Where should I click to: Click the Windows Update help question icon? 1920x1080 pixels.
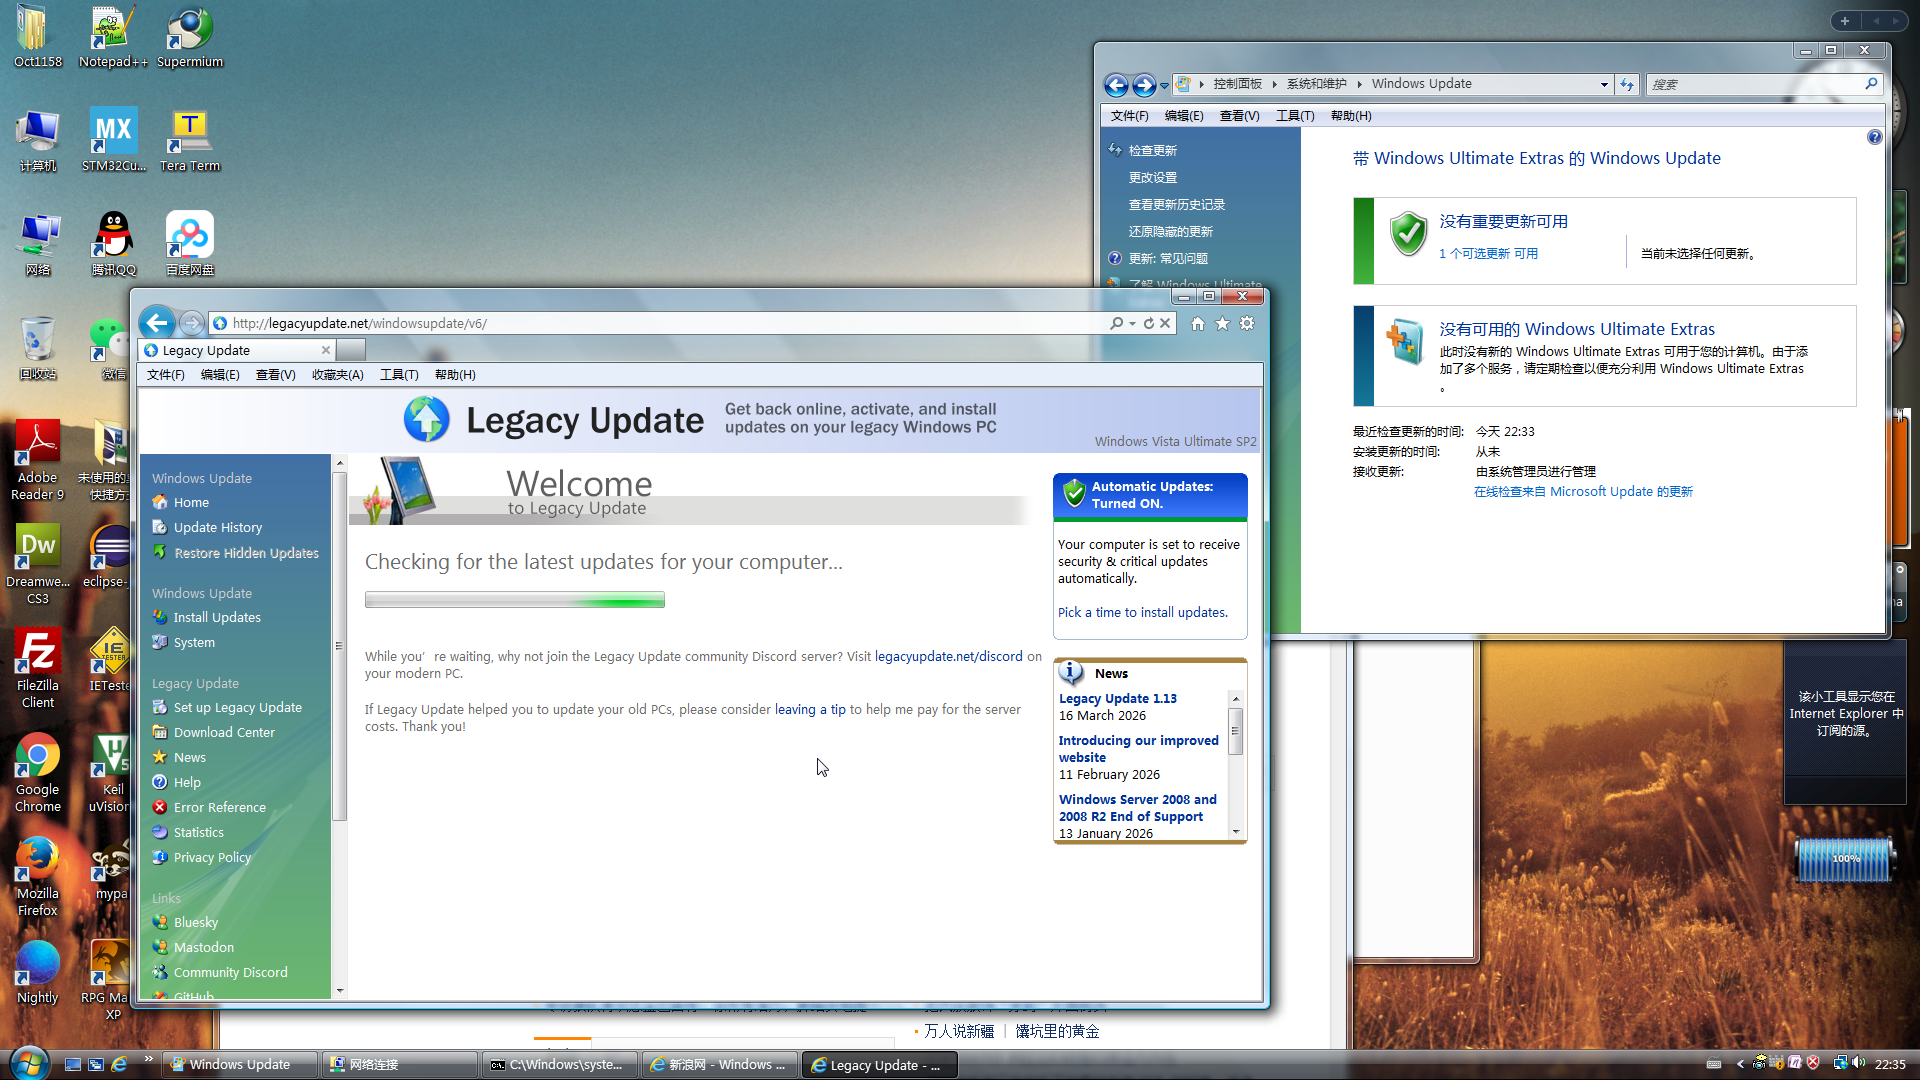(1874, 137)
